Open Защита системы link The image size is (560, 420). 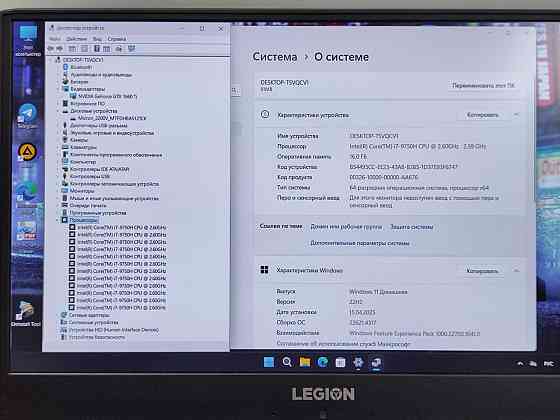coord(411,227)
